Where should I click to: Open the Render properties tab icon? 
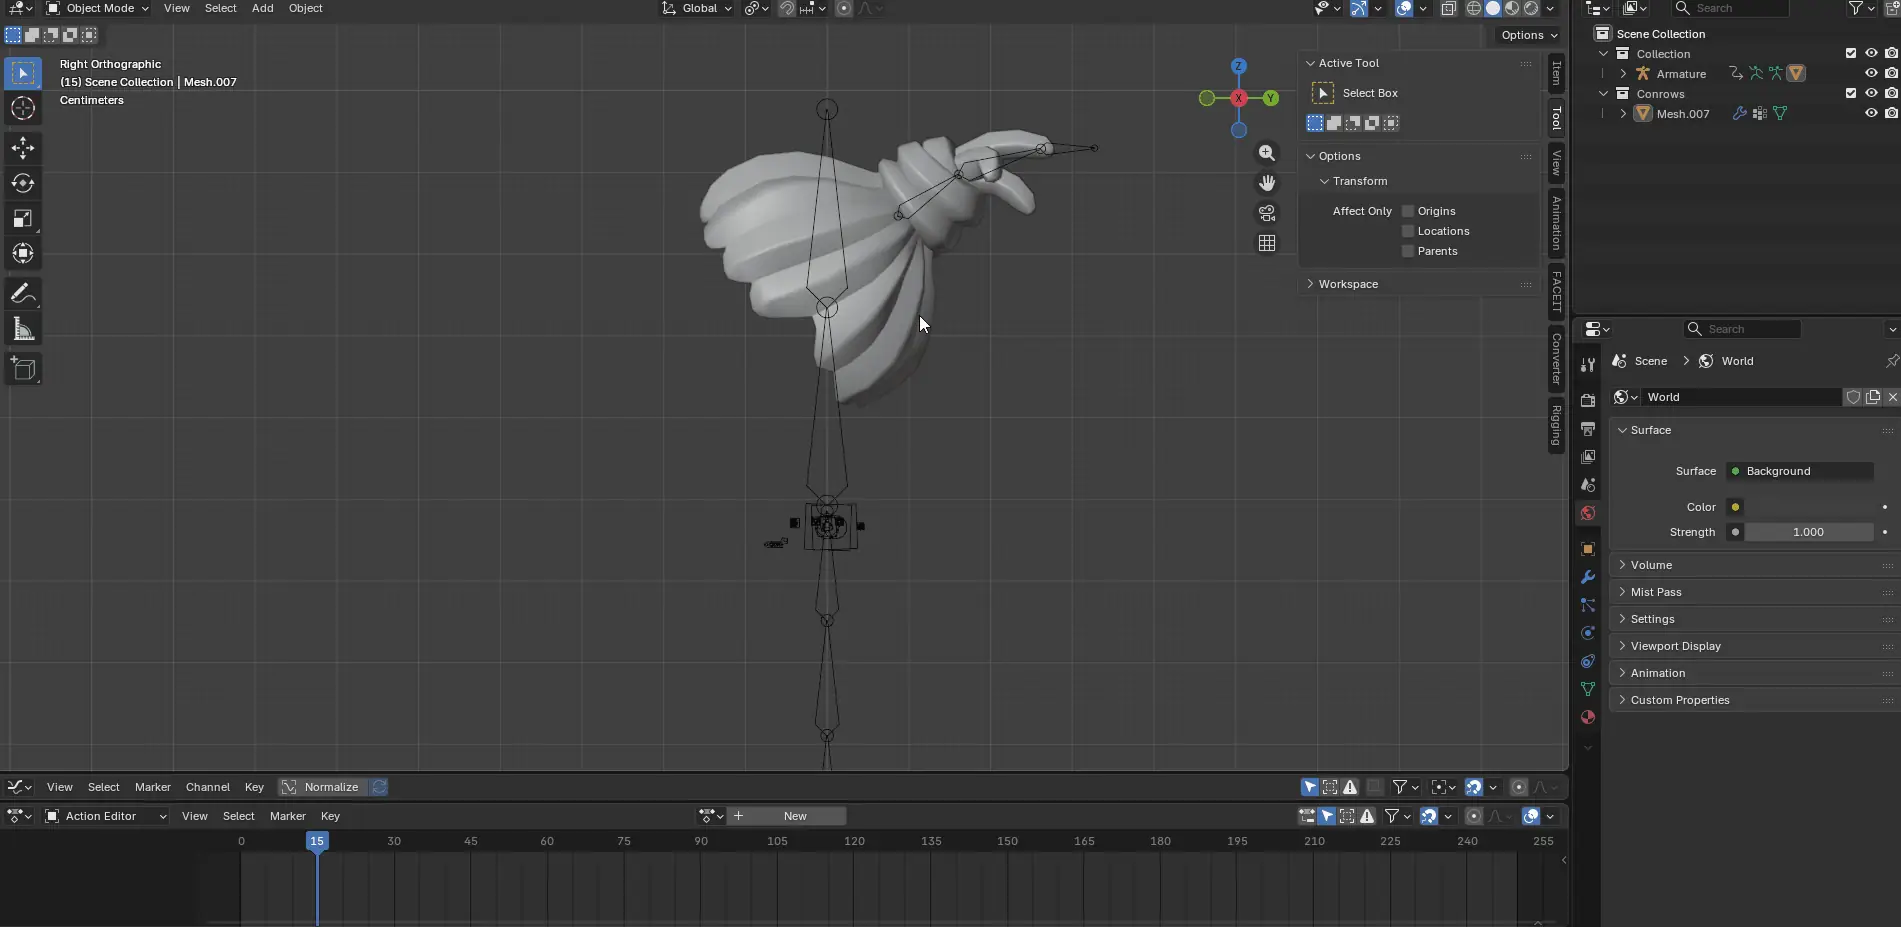coord(1587,400)
